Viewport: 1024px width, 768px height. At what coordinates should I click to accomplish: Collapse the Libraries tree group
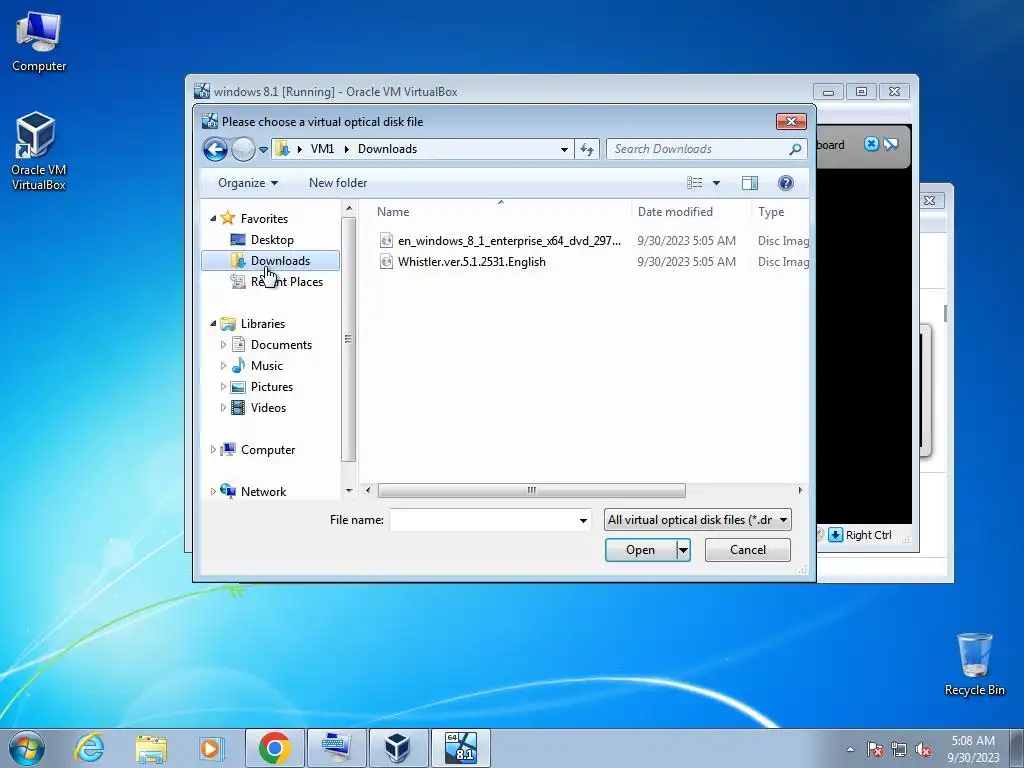(214, 324)
